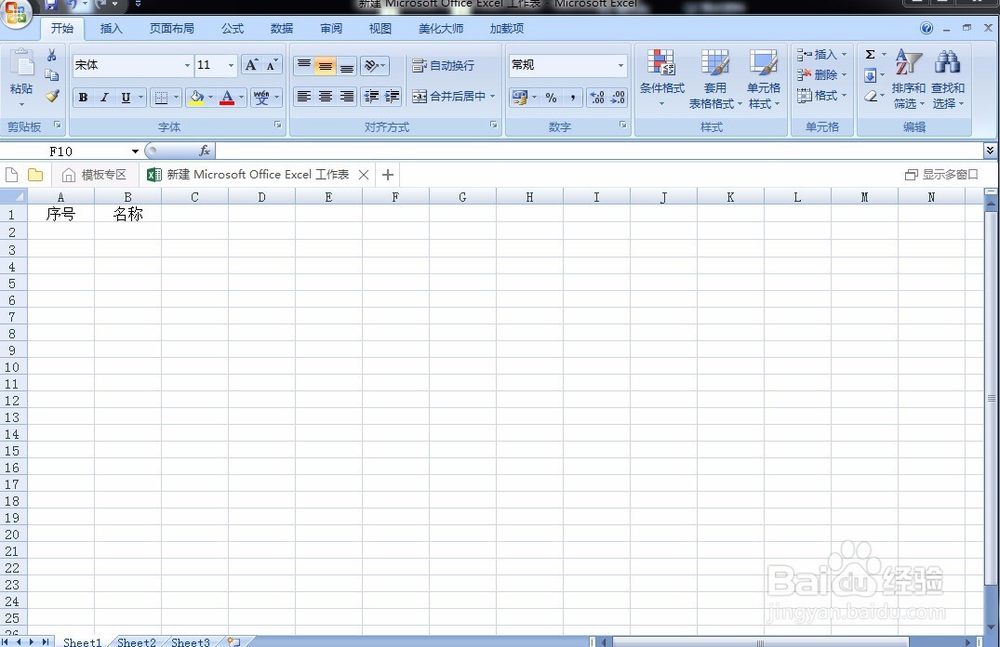The width and height of the screenshot is (1000, 647).
Task: Apply comma thousands separator style
Action: click(x=573, y=98)
